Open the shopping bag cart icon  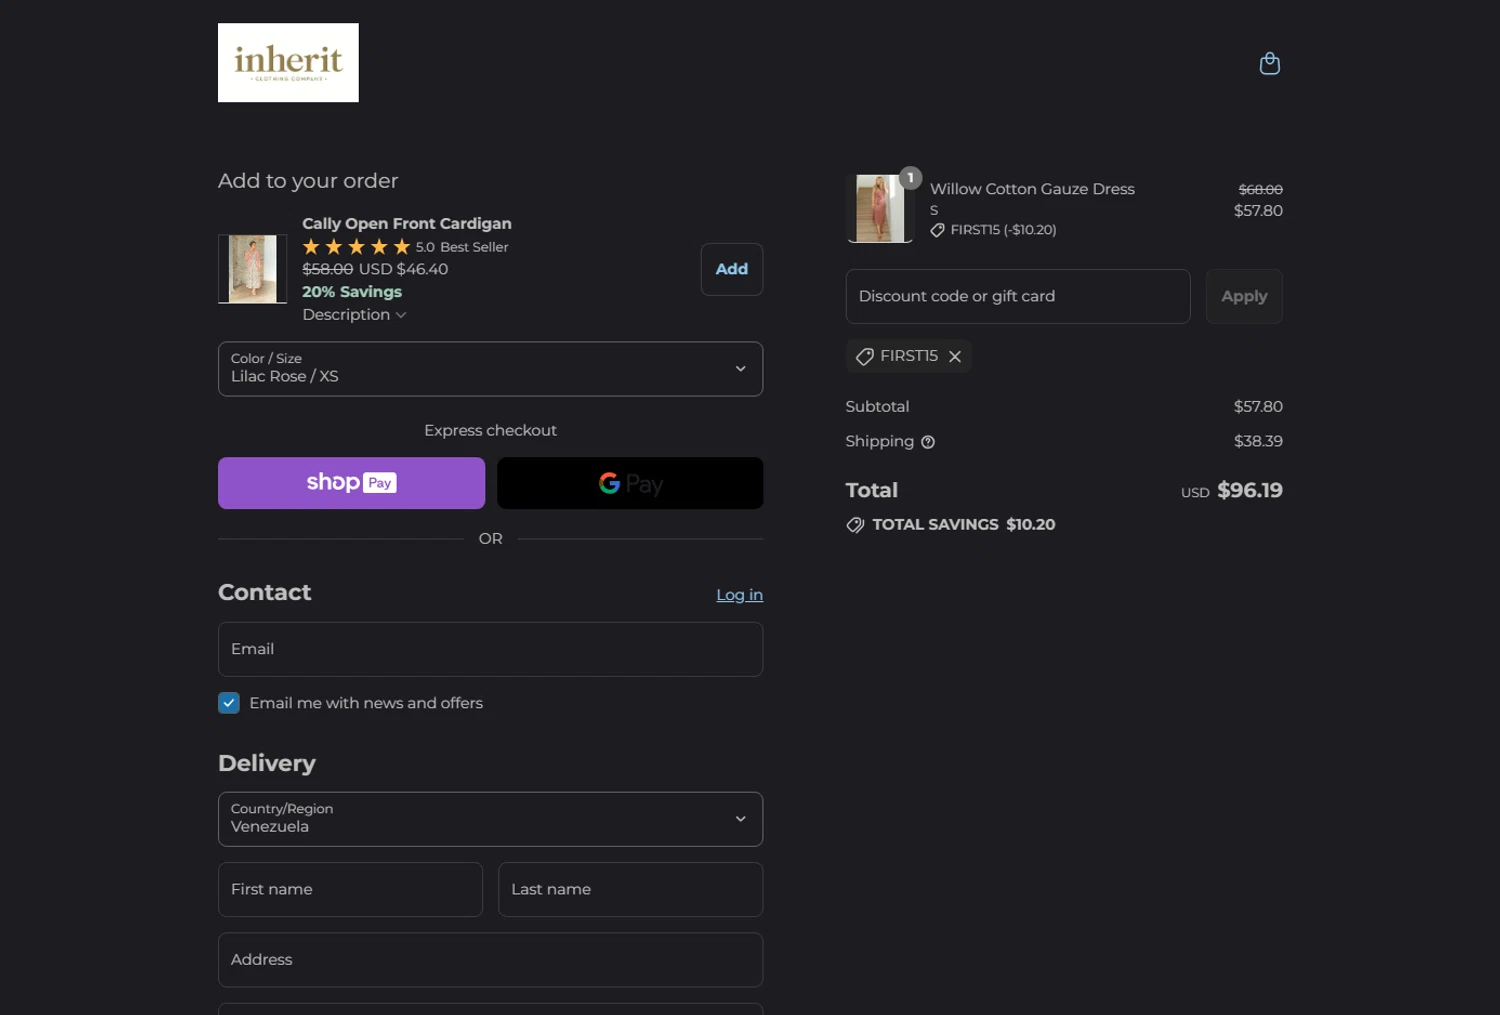(1269, 64)
